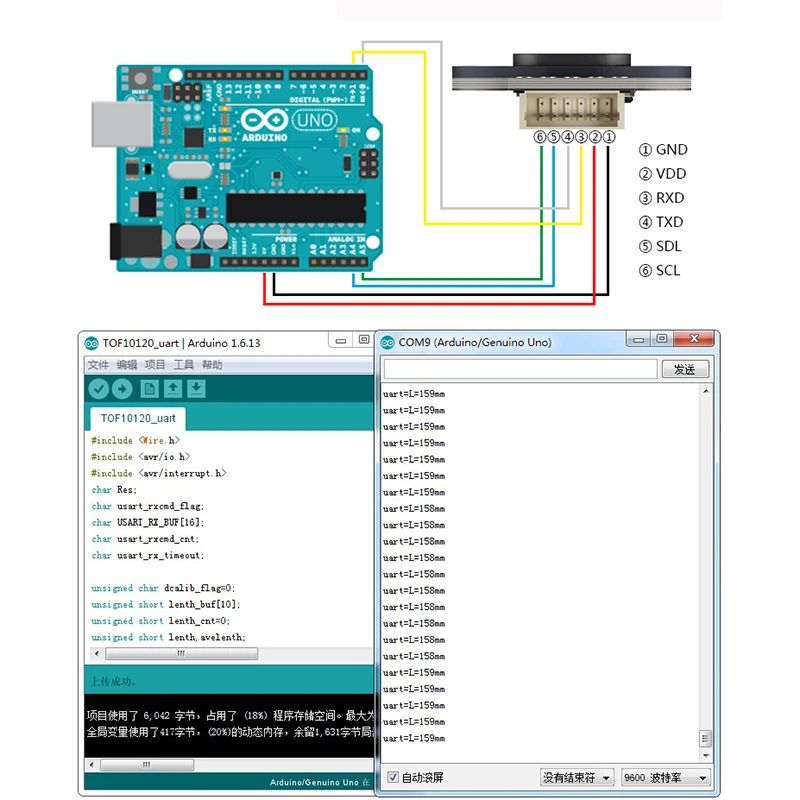Click the serial monitor scroll down arrow
This screenshot has height=800, width=800.
pyautogui.click(x=706, y=755)
